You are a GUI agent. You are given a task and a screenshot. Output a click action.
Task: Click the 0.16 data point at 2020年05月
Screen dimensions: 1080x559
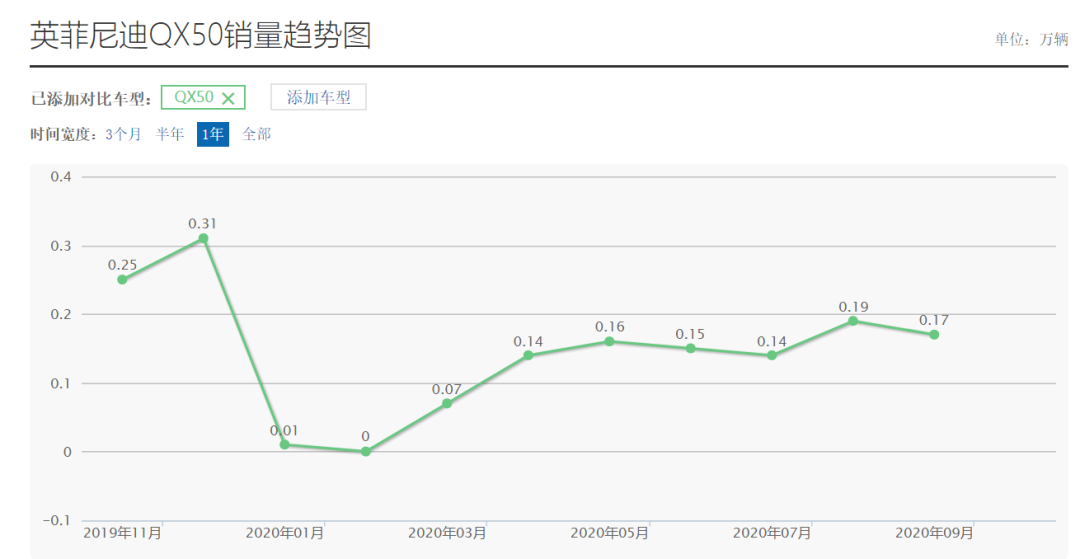click(610, 341)
